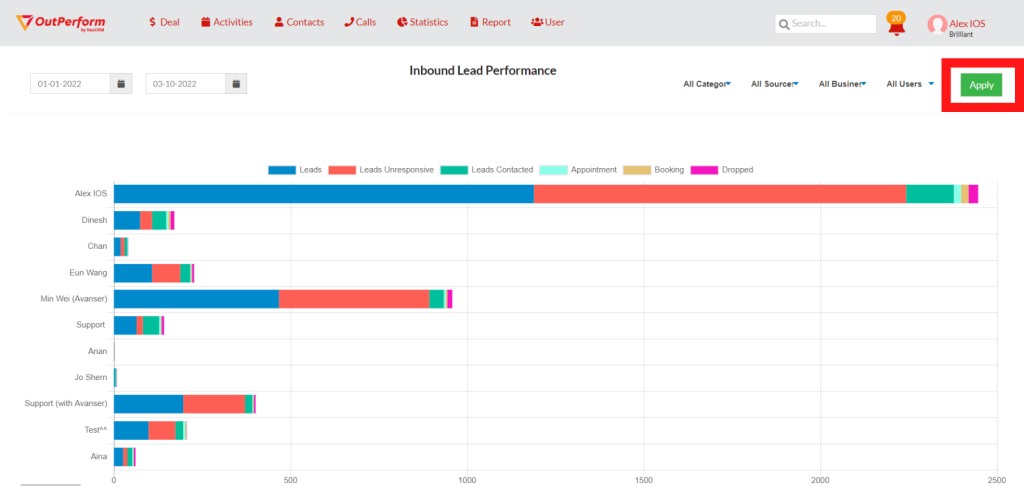This screenshot has width=1024, height=496.
Task: Go to the Report menu
Action: [490, 22]
